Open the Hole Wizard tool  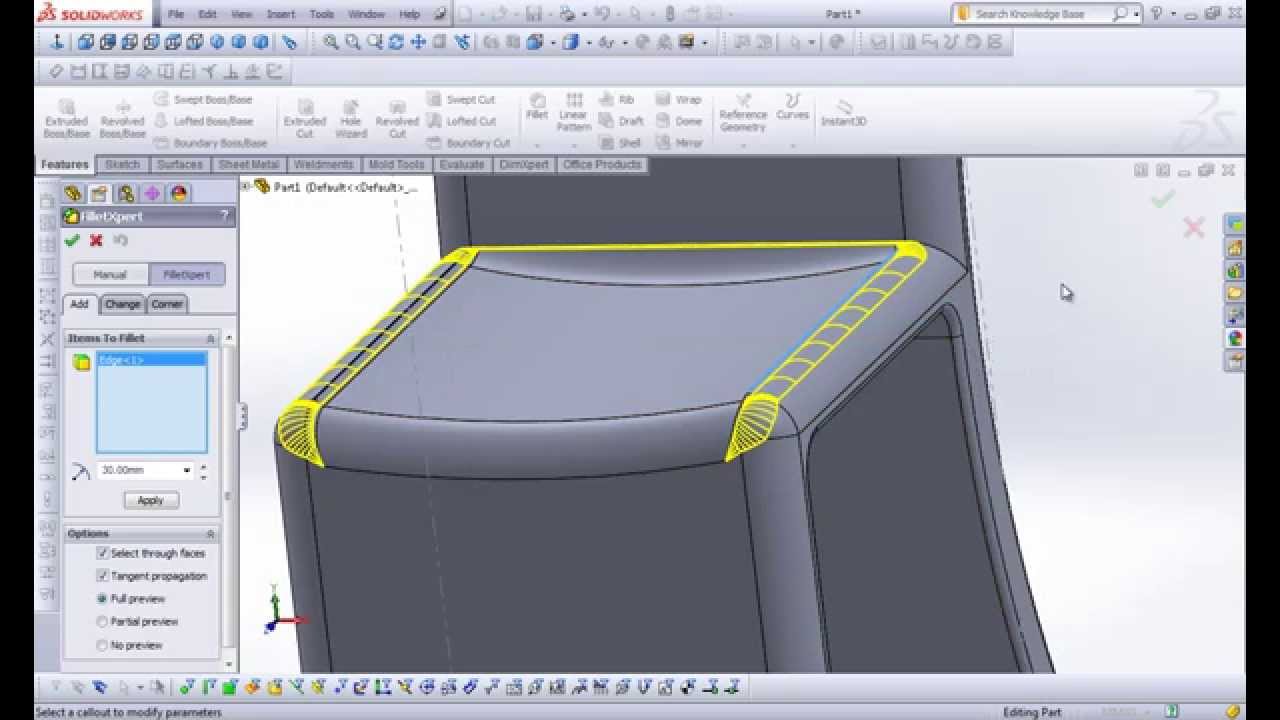tap(351, 119)
